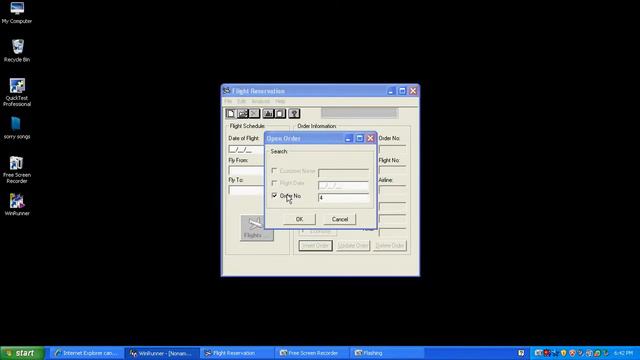Viewport: 640px width, 360px height.
Task: Click the Help question-mark toolbar icon
Action: [294, 113]
